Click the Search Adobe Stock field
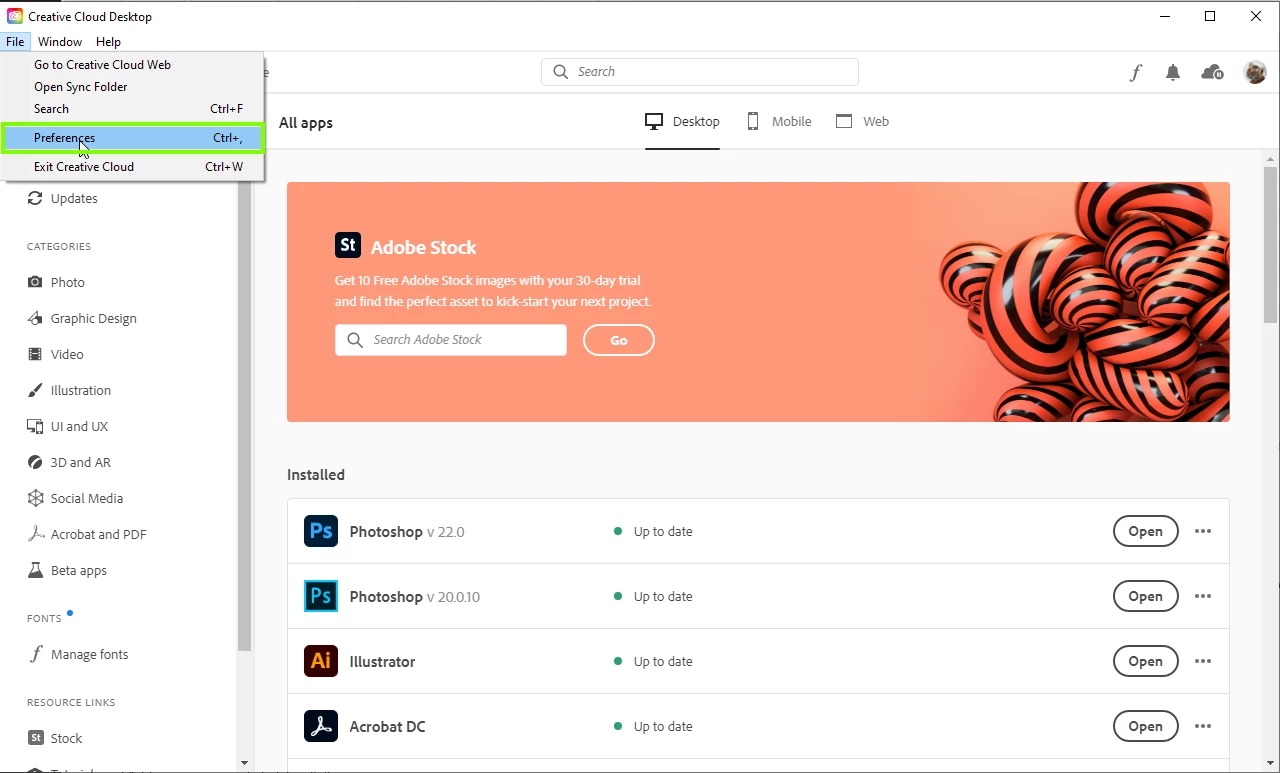The image size is (1280, 773). (451, 340)
